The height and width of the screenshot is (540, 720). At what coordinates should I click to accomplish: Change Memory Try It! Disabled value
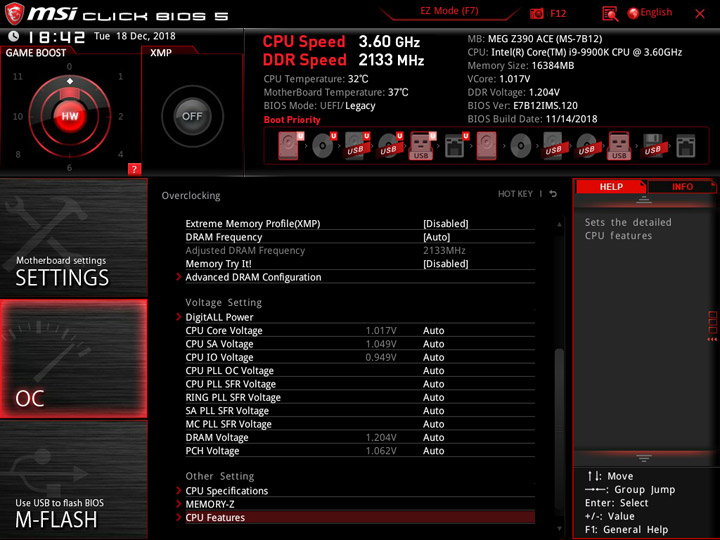click(x=445, y=264)
